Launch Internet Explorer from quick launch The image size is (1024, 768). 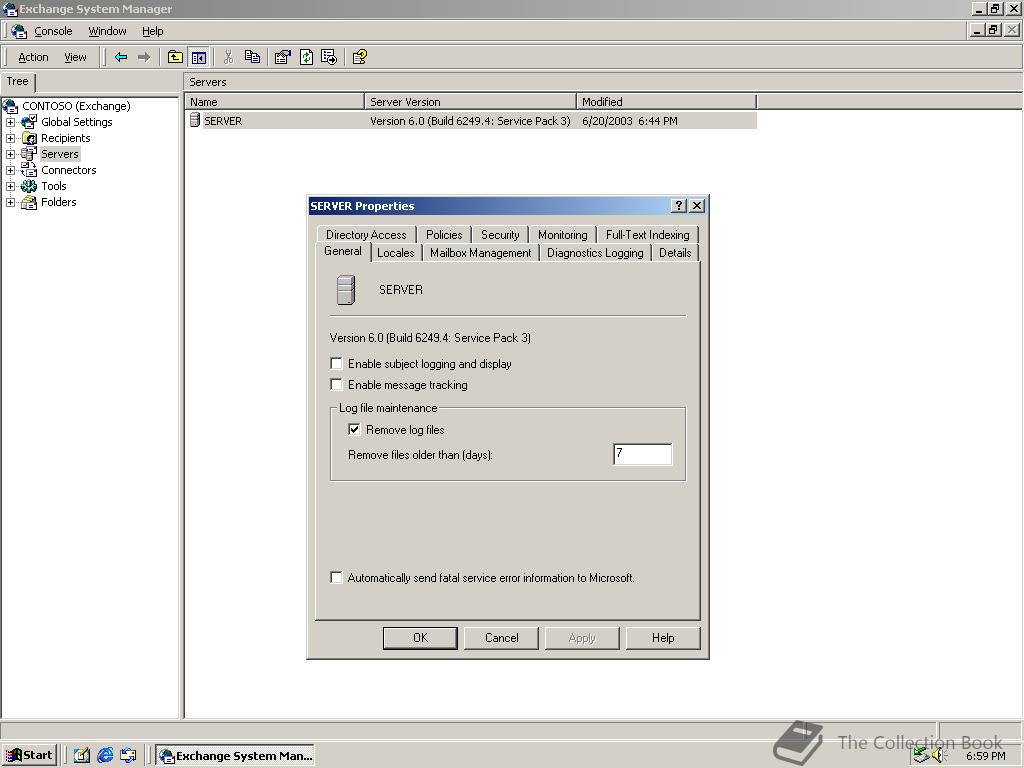click(x=104, y=756)
